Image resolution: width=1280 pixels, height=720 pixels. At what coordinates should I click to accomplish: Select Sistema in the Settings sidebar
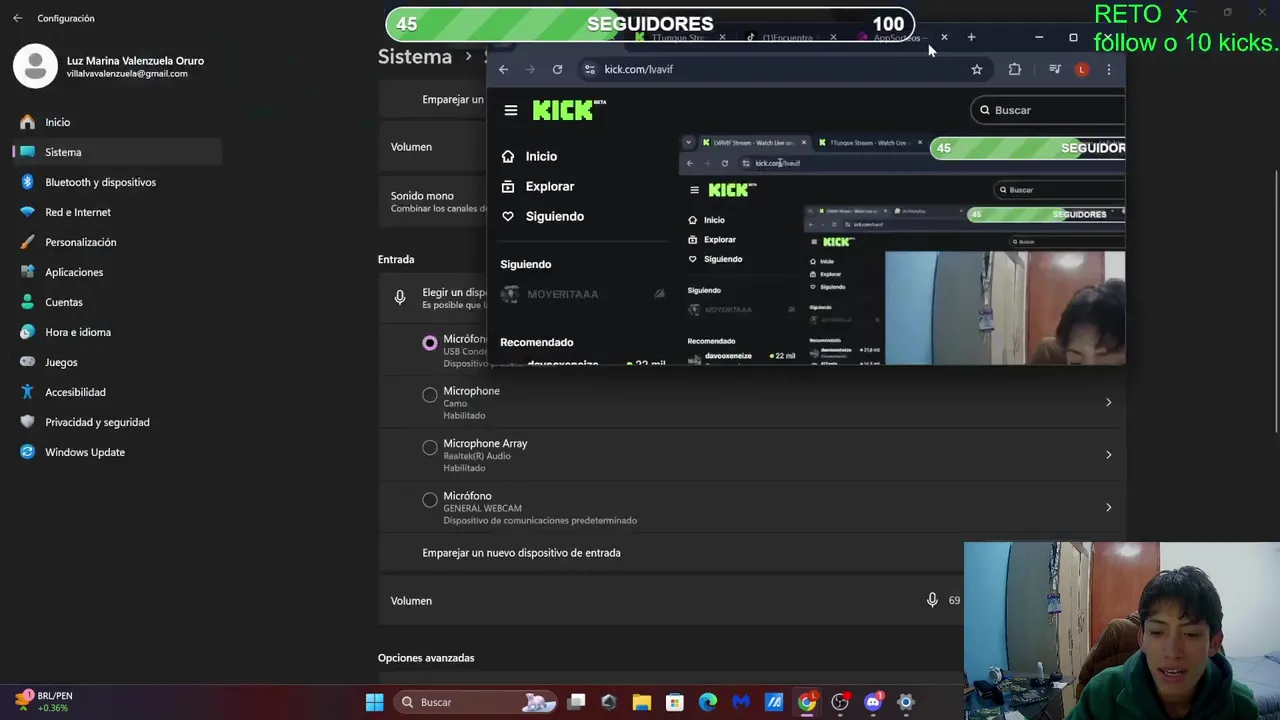point(118,152)
